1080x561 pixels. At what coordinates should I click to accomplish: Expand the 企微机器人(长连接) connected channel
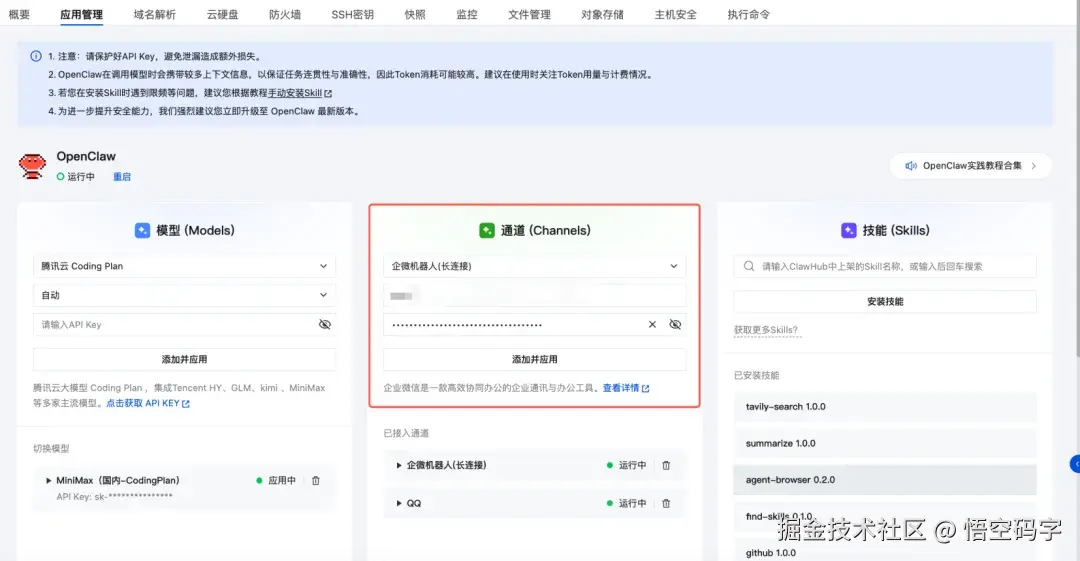(399, 465)
